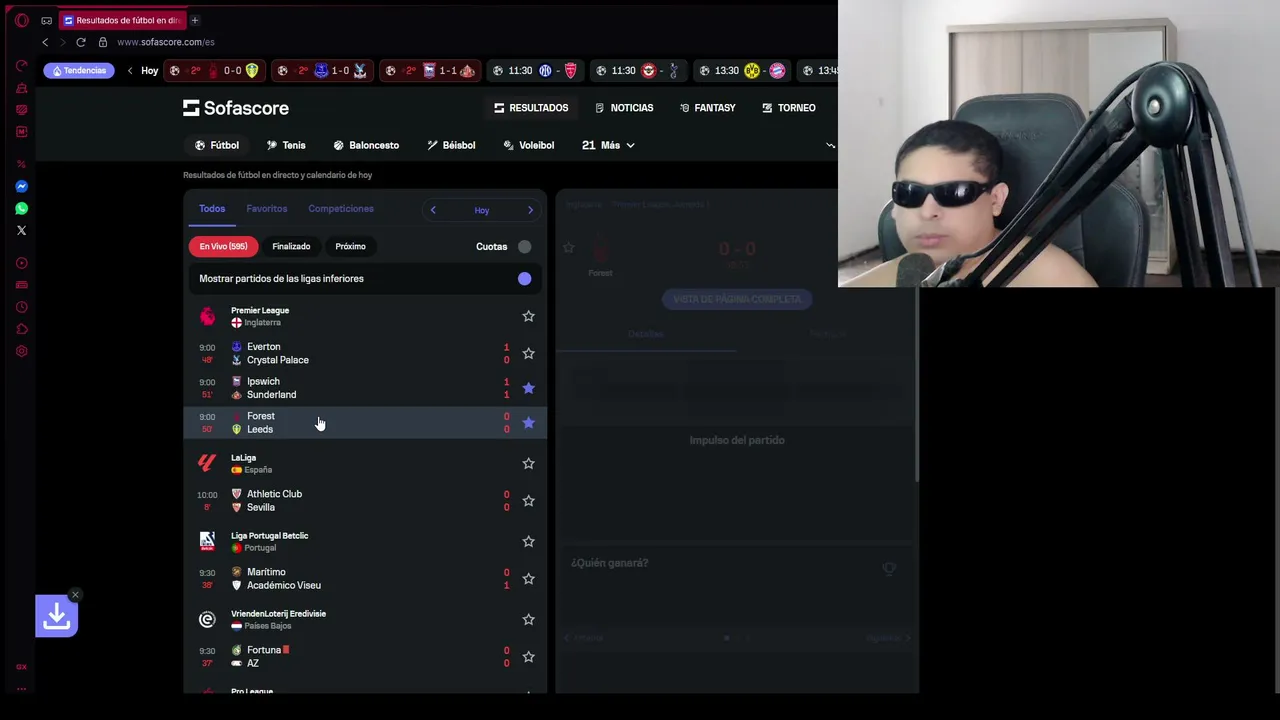This screenshot has height=720, width=1280.
Task: Select the Tenis sport
Action: click(x=286, y=145)
